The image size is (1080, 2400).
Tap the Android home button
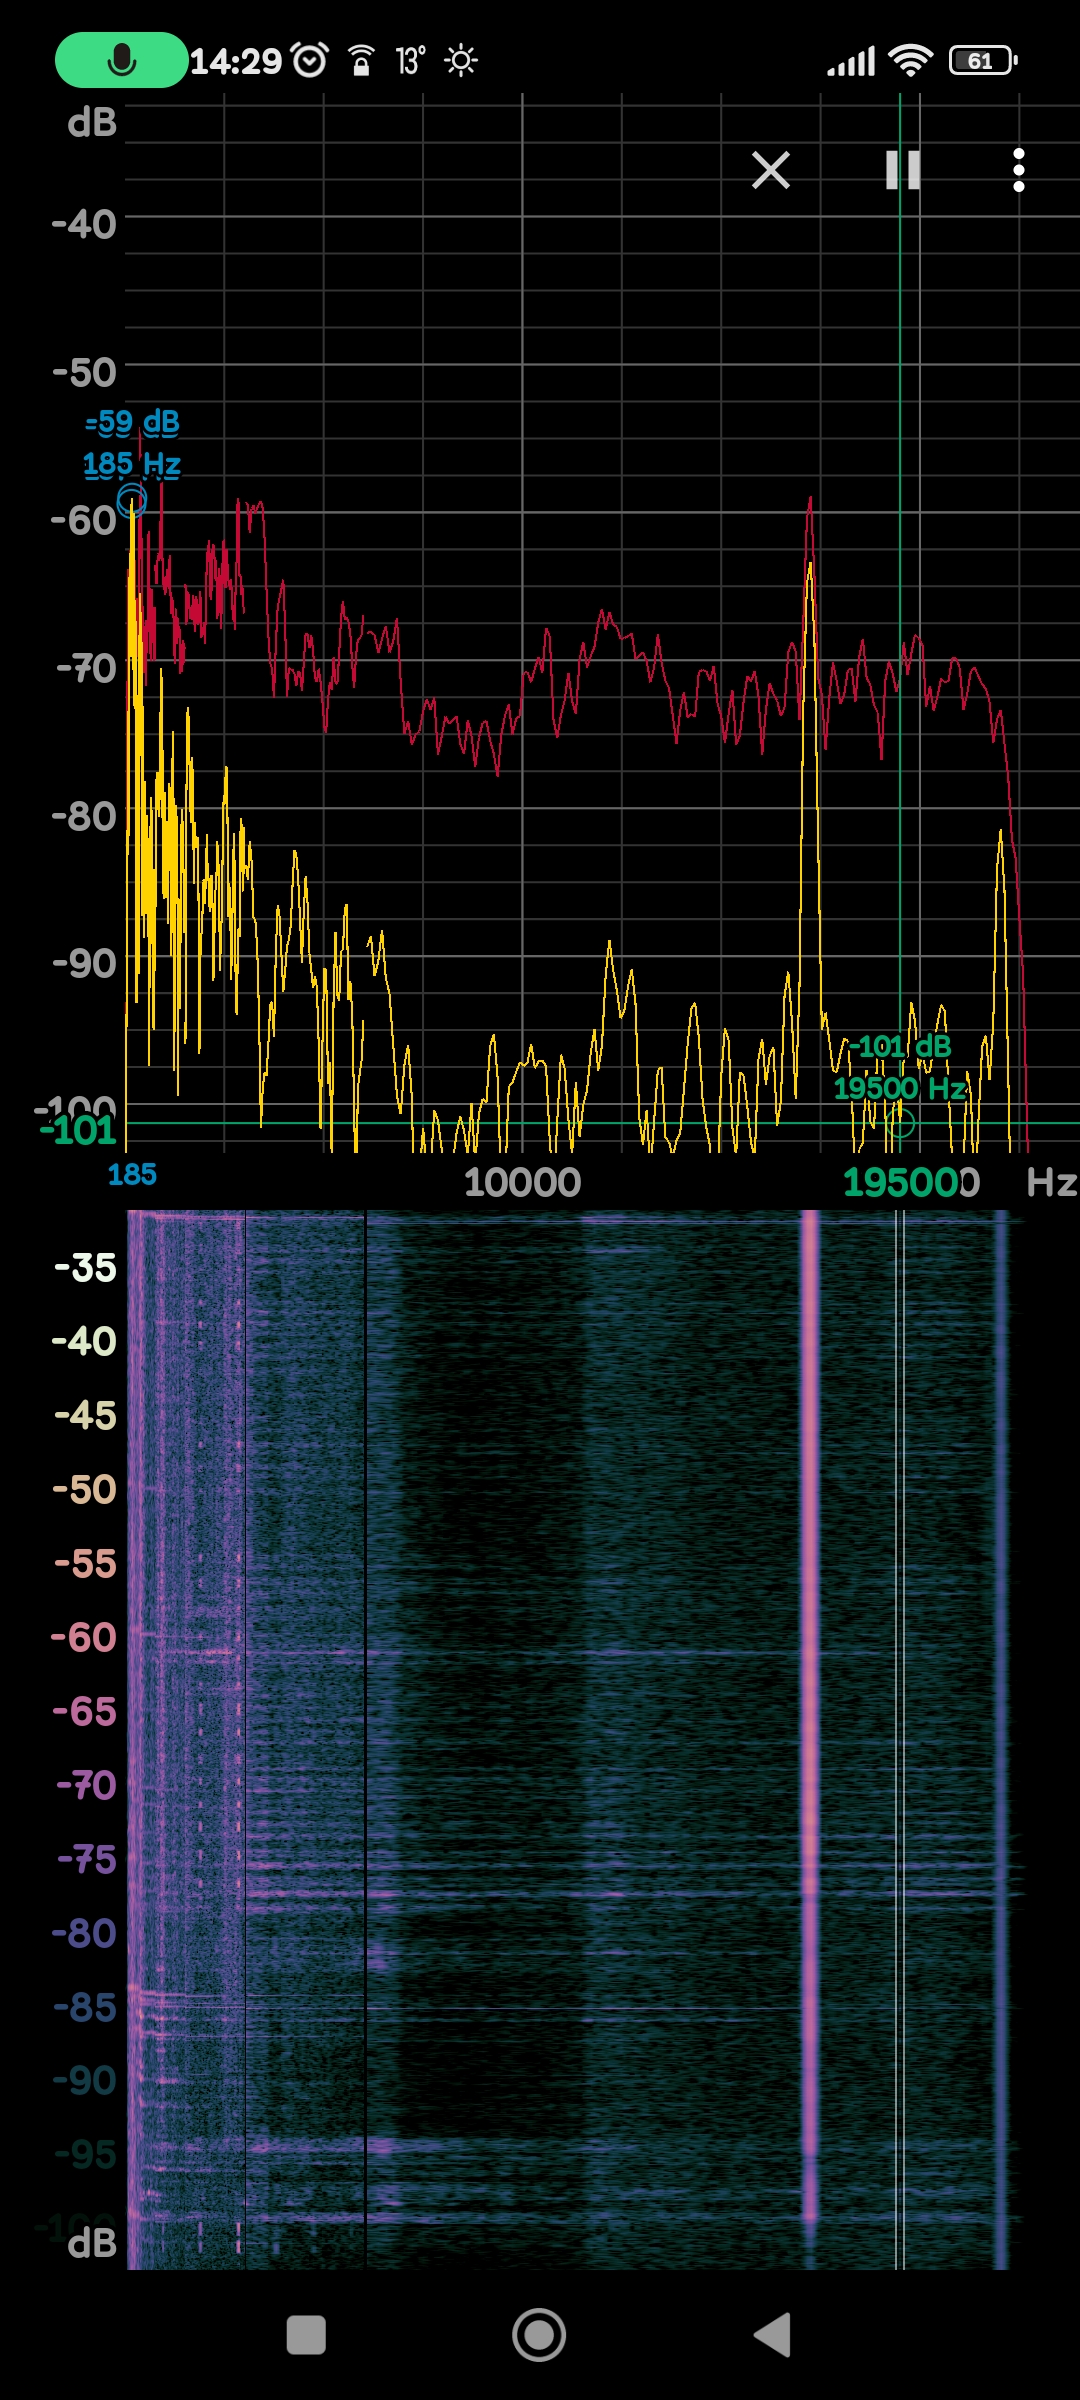point(539,2335)
